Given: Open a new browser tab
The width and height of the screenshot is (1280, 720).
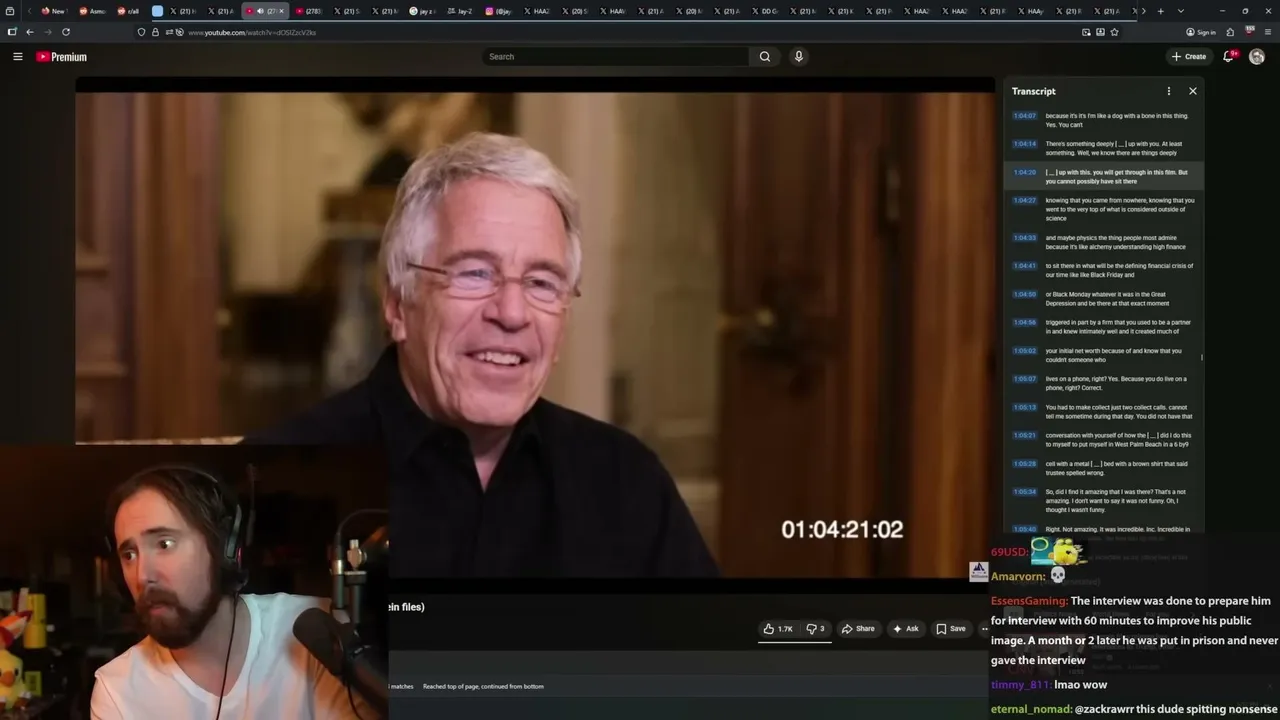Looking at the screenshot, I should pos(1160,11).
